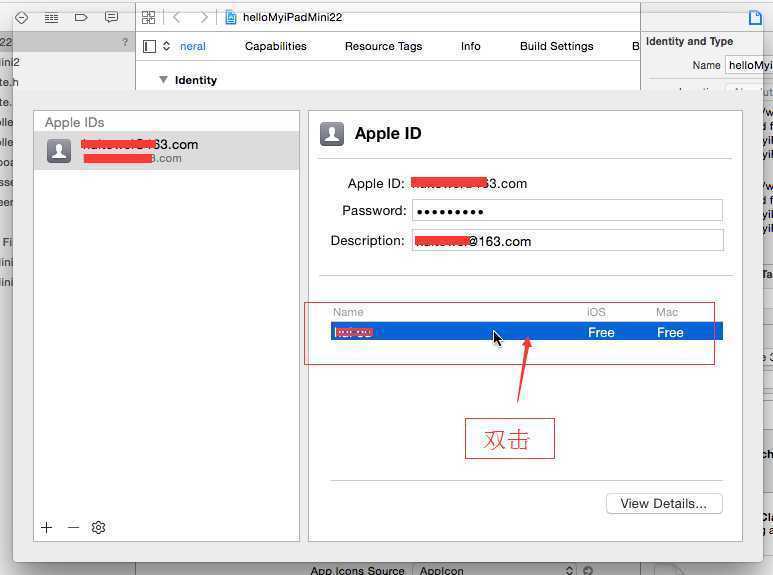Open the report navigator speech-bubble icon

point(111,18)
